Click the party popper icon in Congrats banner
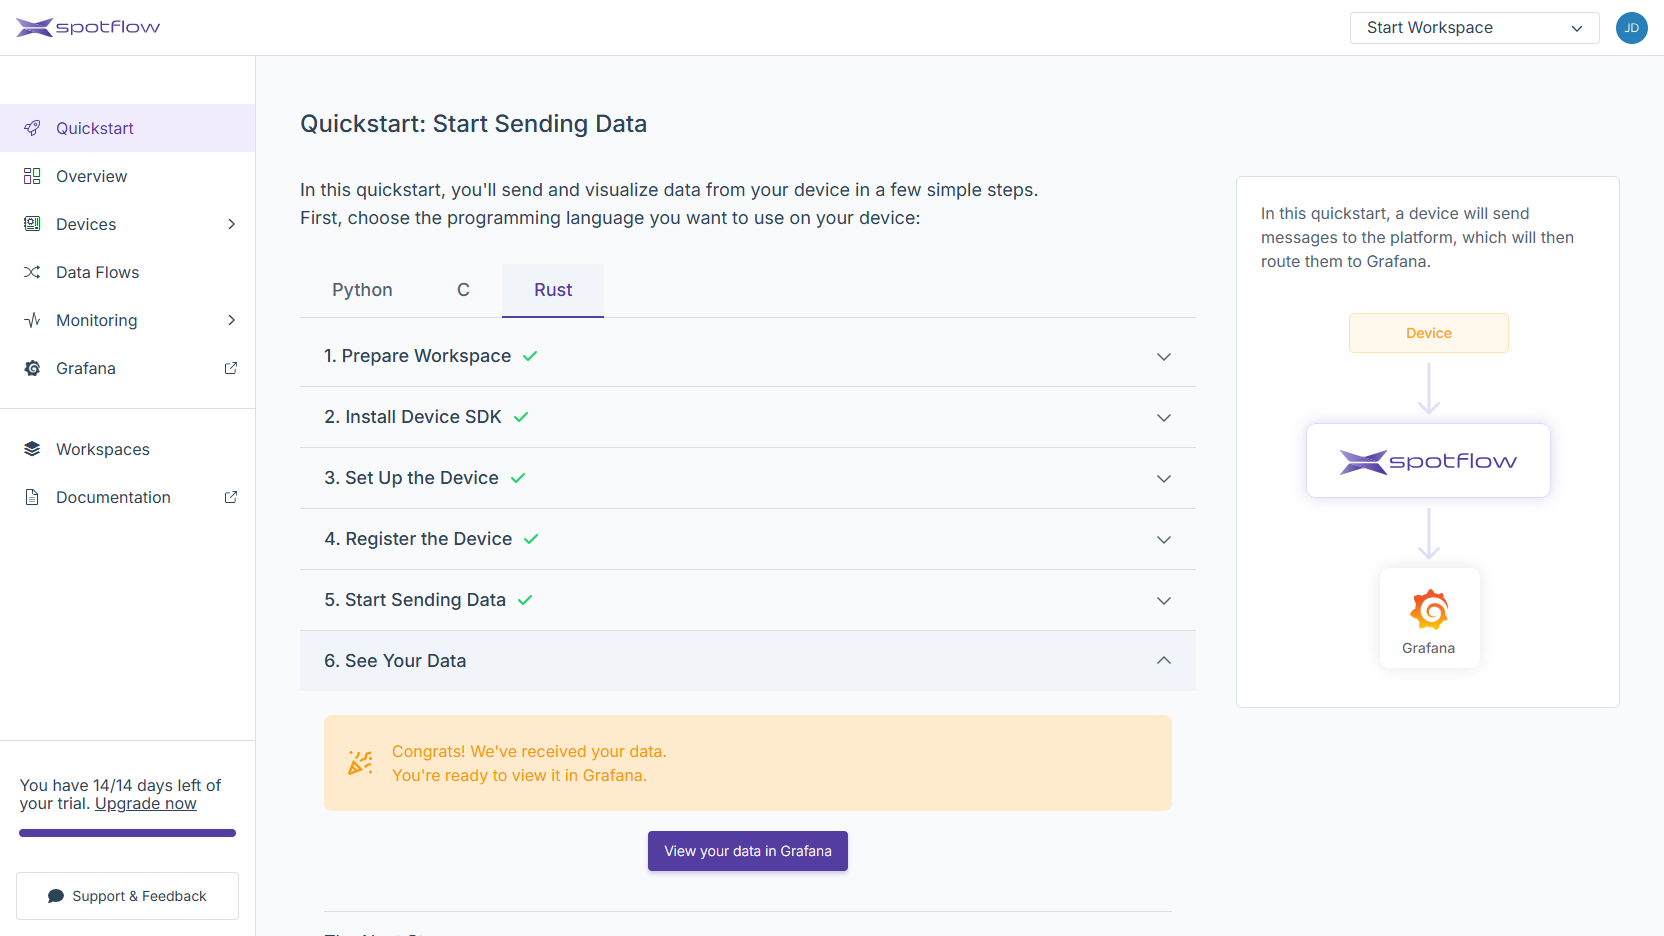 point(360,763)
